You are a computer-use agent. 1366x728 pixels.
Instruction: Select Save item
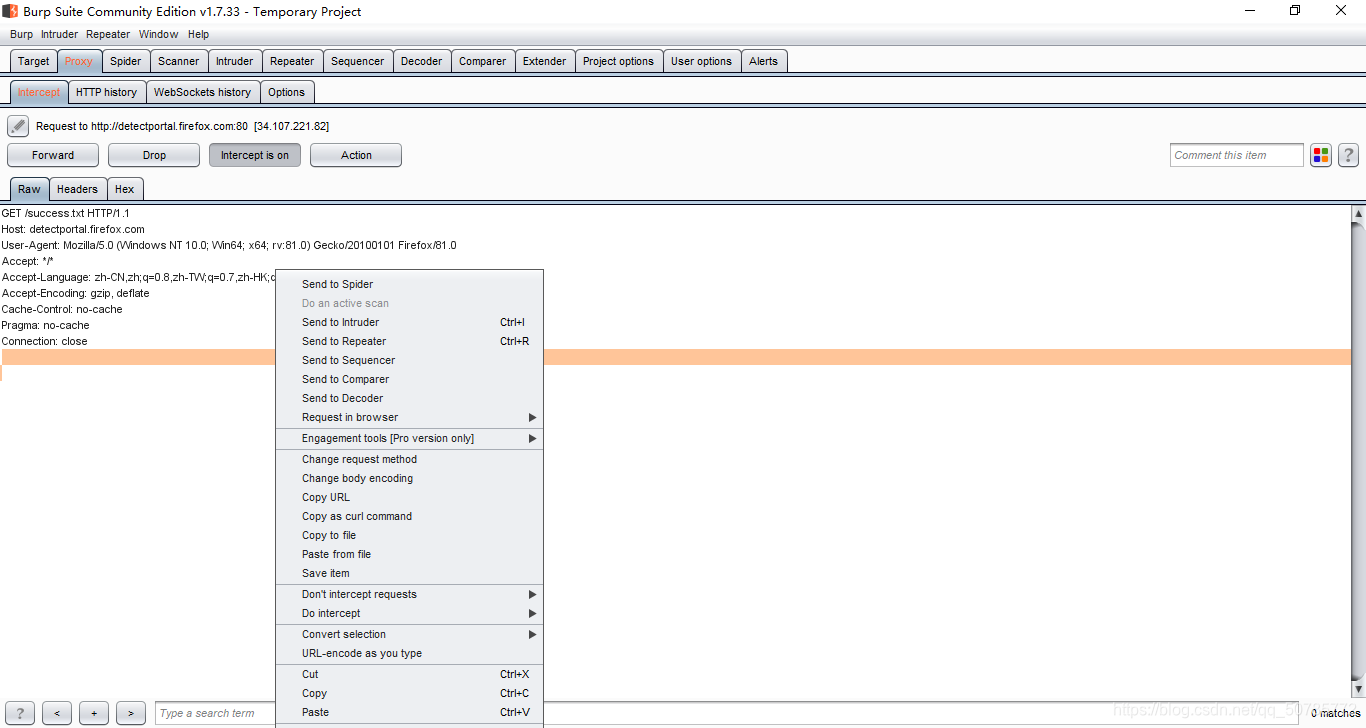409,573
